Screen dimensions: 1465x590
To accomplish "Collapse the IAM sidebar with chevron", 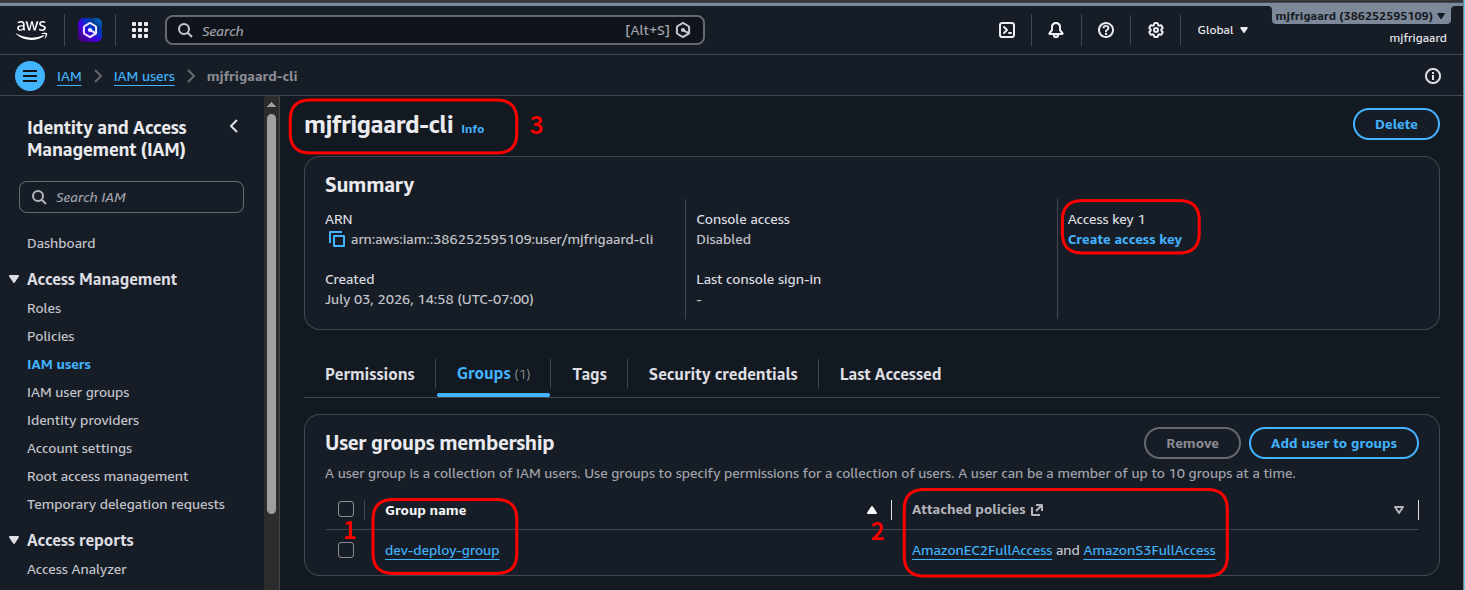I will pos(234,126).
